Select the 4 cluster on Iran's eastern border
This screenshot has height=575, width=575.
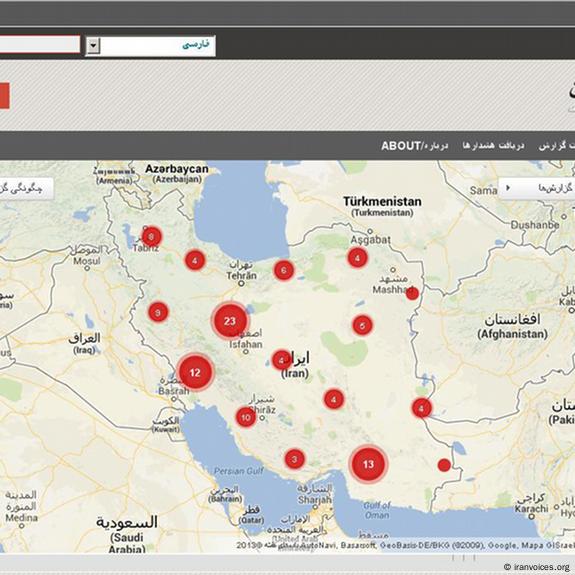click(x=422, y=408)
